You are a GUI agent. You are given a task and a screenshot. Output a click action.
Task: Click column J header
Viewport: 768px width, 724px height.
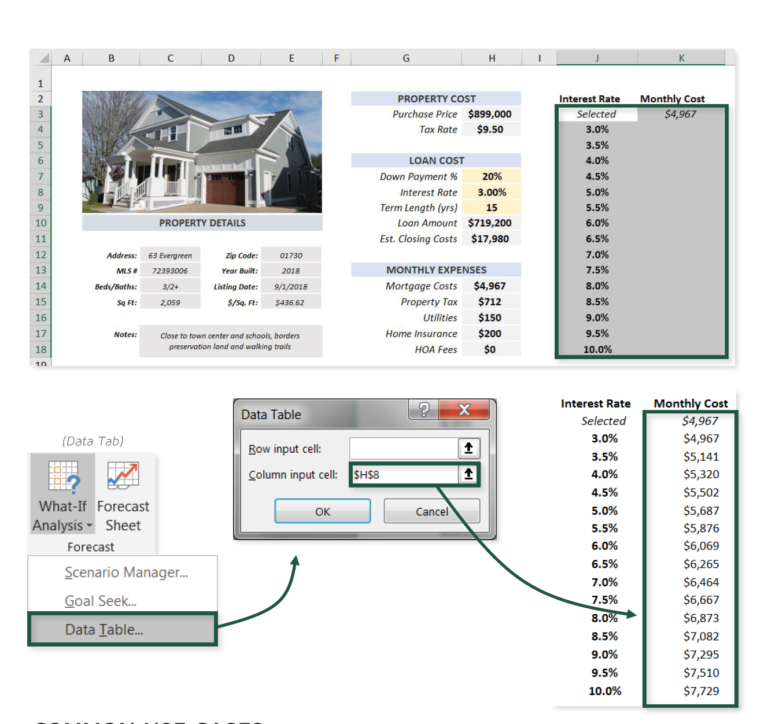597,59
